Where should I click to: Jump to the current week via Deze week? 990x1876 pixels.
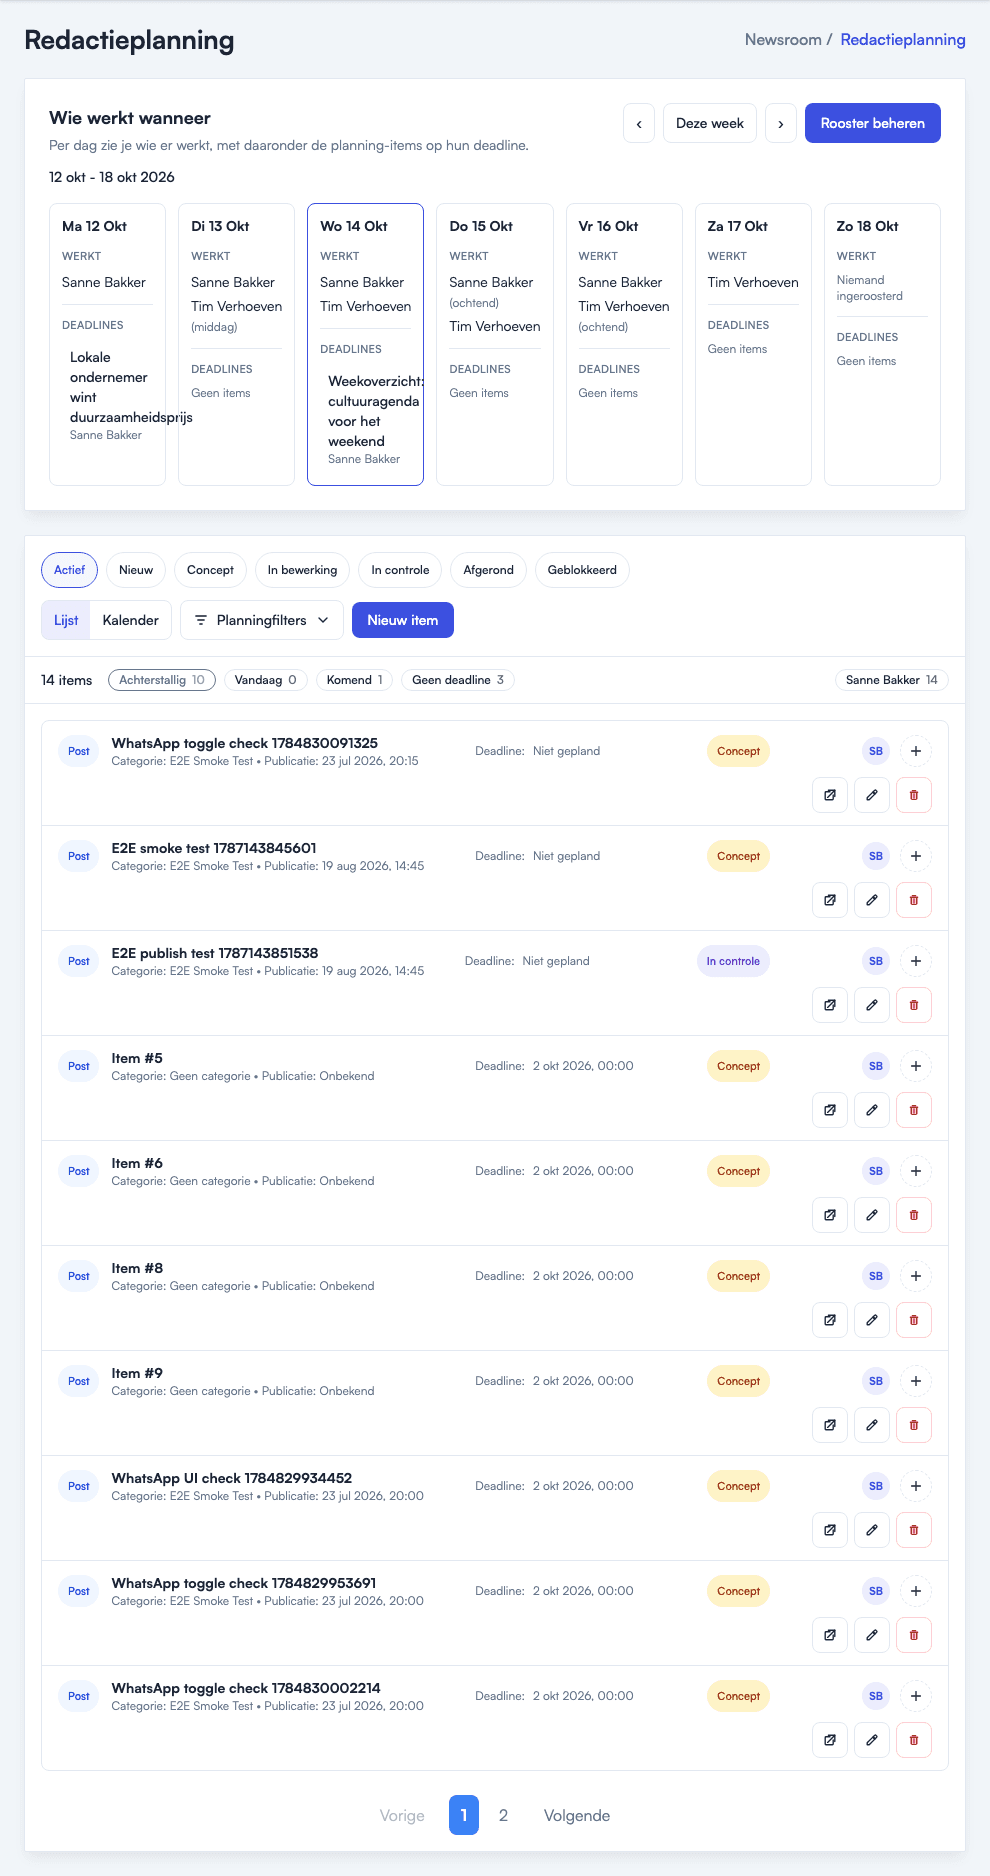[710, 123]
